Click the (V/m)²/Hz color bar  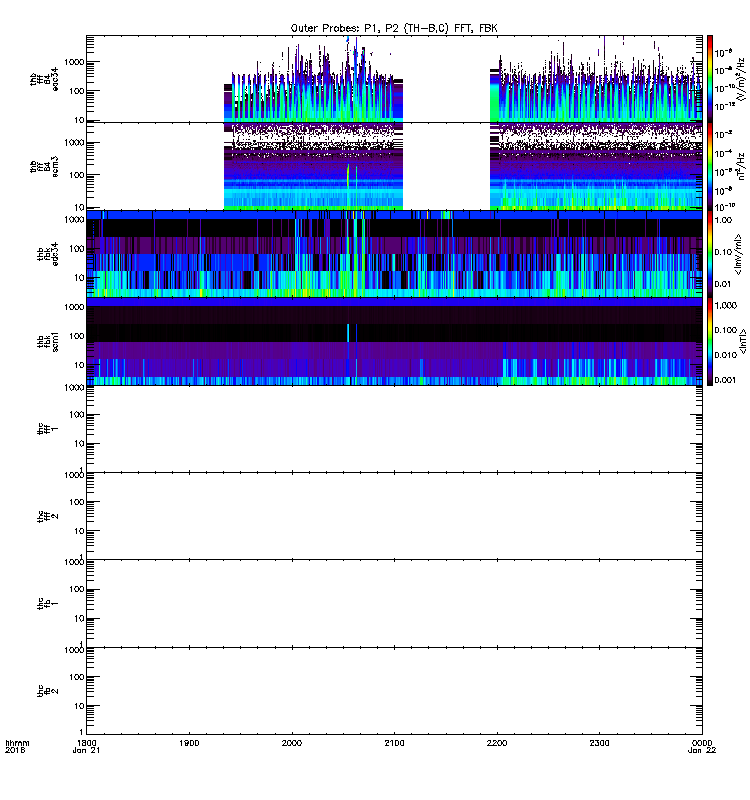(710, 78)
